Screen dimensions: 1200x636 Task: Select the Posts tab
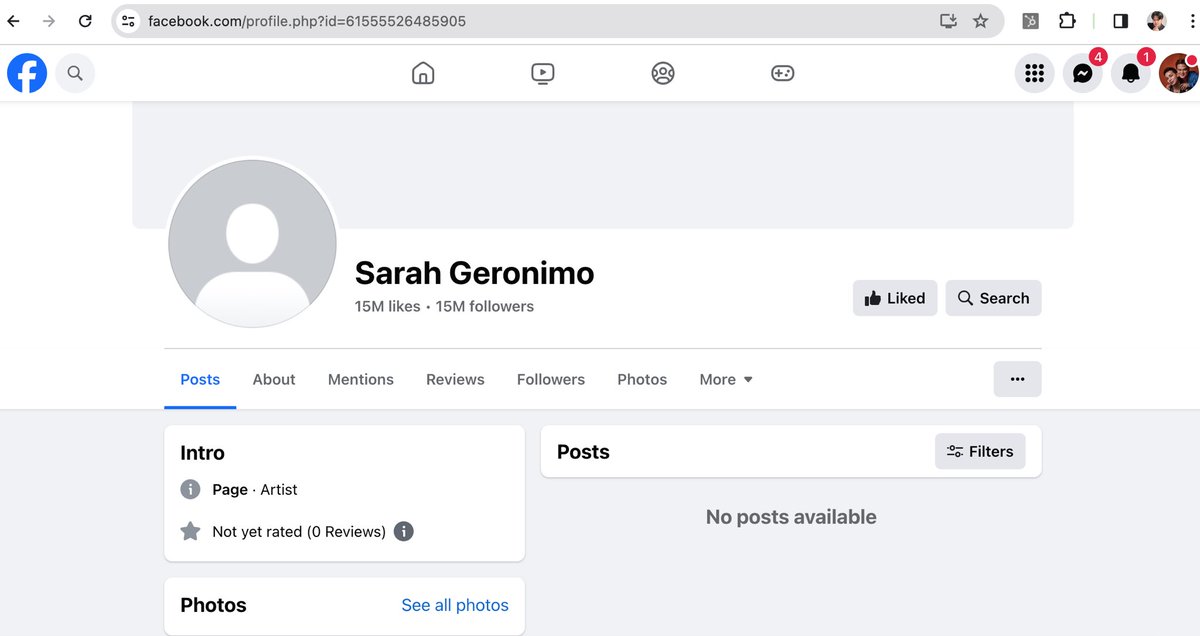coord(200,379)
